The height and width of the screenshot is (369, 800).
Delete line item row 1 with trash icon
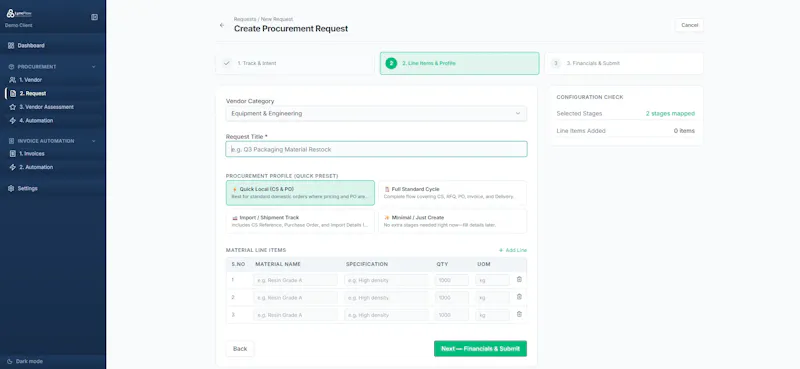519,279
